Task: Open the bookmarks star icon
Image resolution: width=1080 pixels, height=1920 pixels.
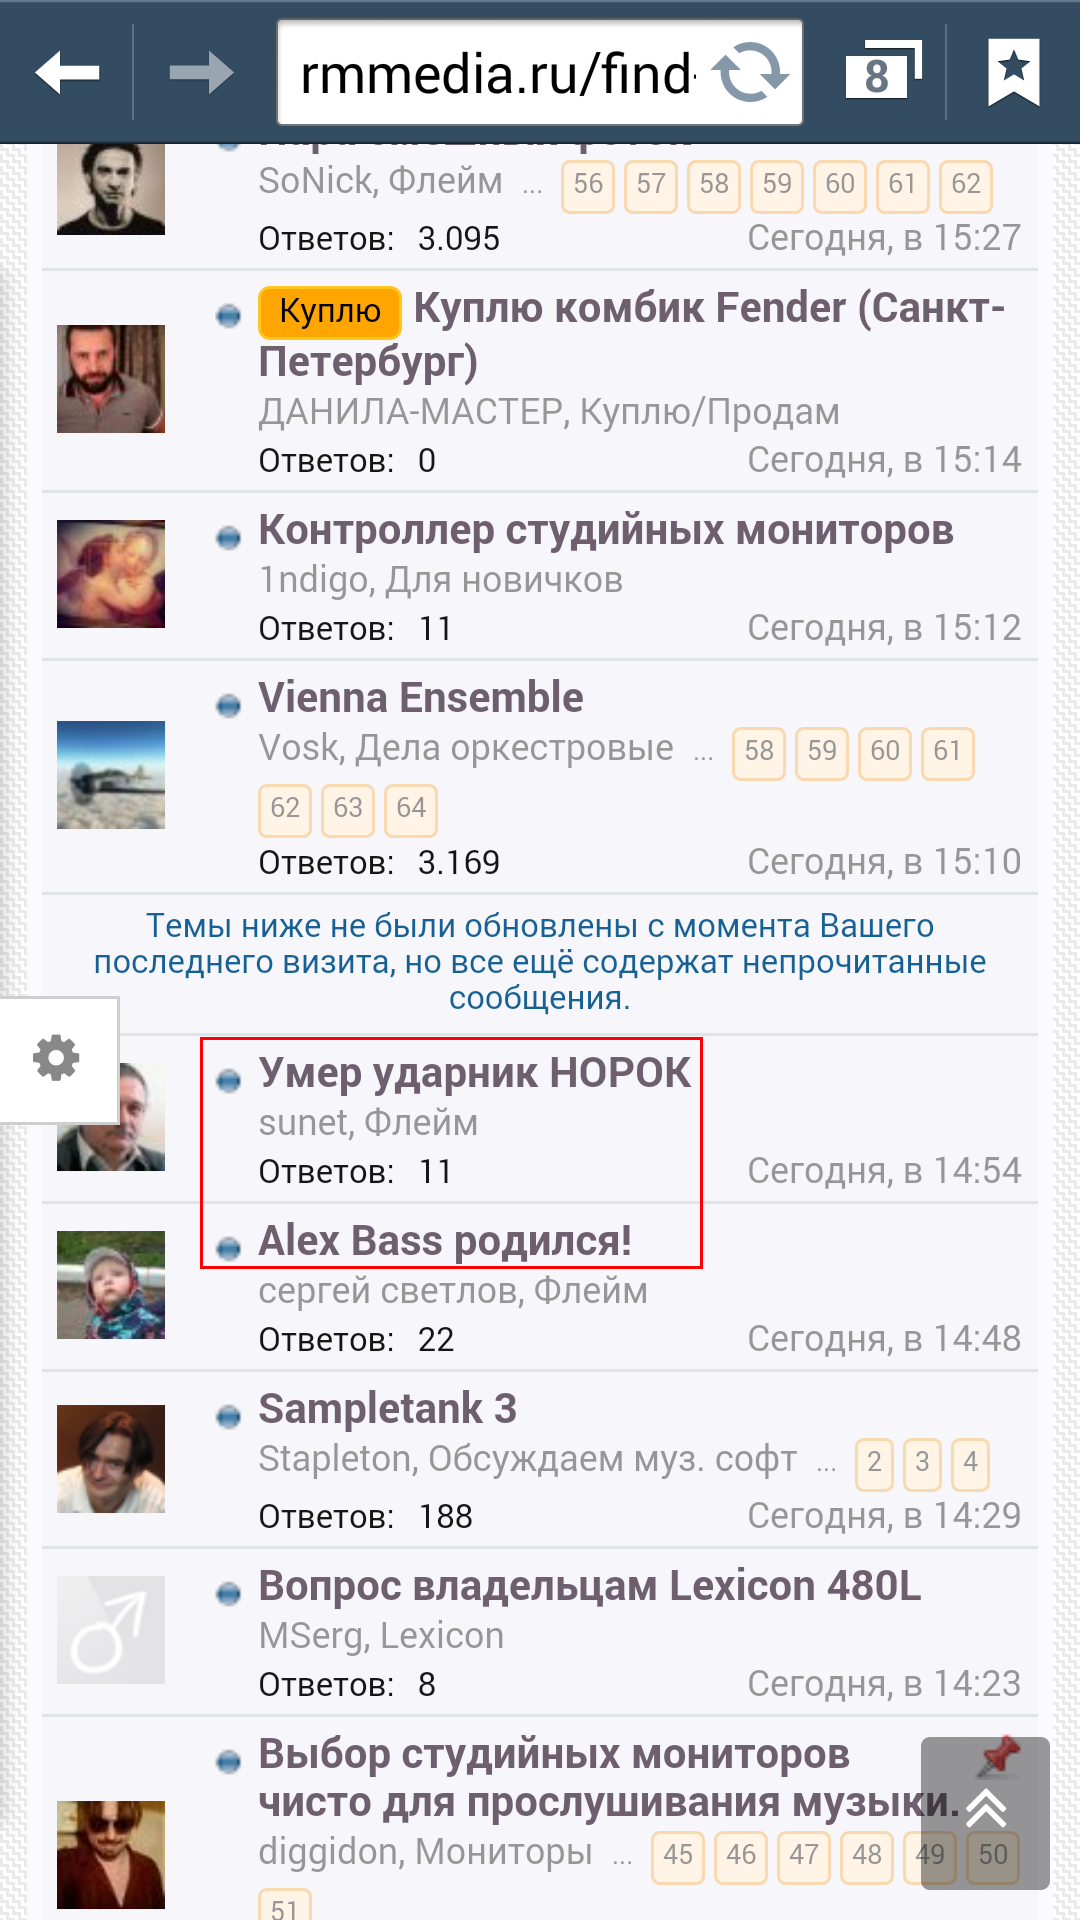Action: click(1013, 72)
